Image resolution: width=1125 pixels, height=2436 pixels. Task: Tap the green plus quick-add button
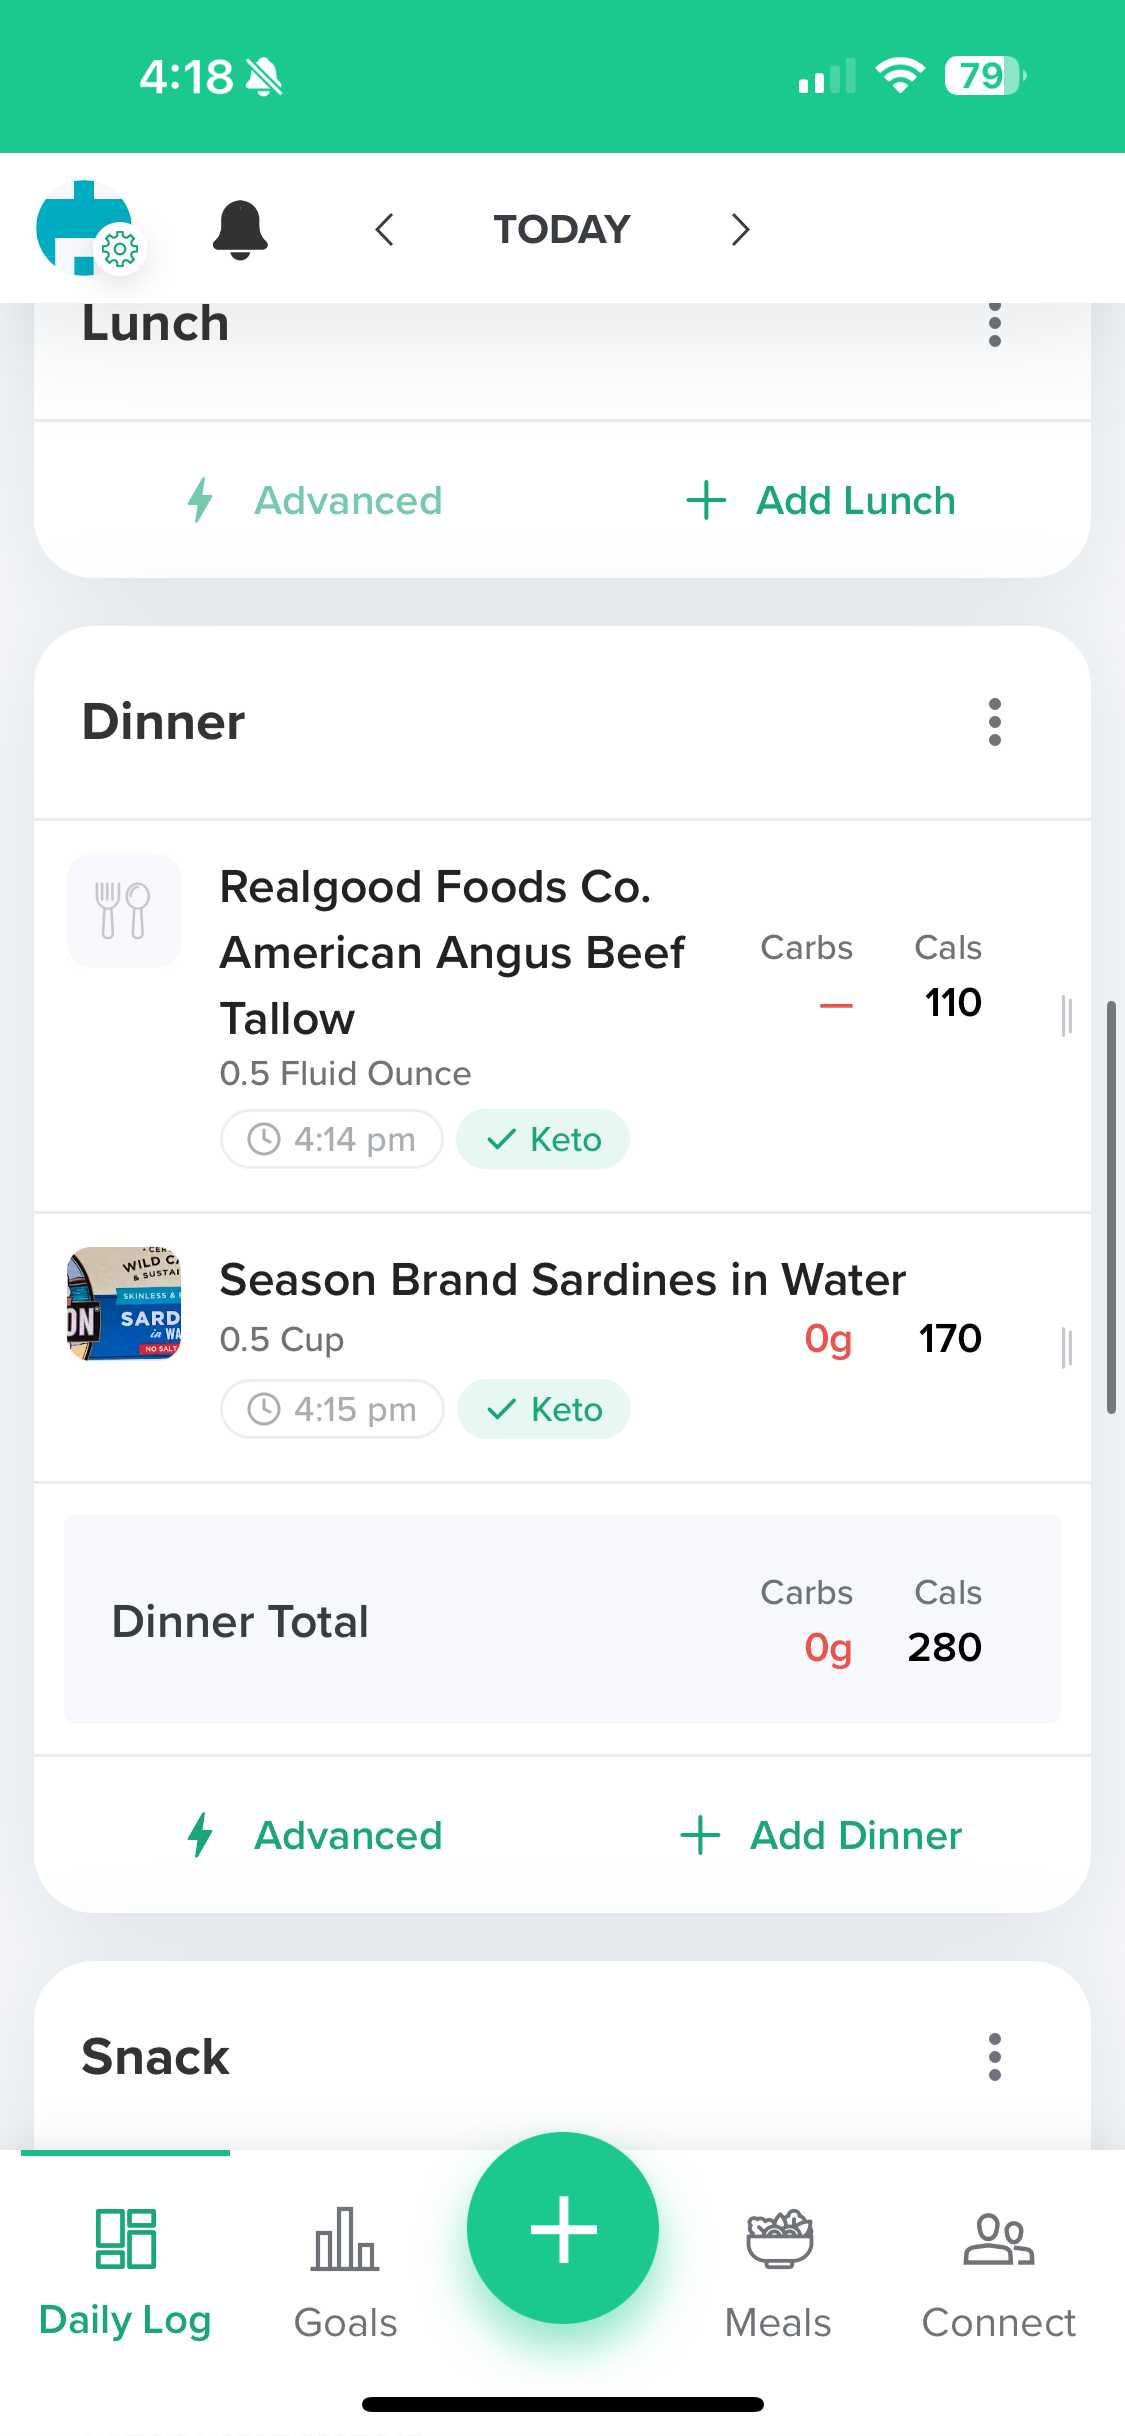[563, 2228]
